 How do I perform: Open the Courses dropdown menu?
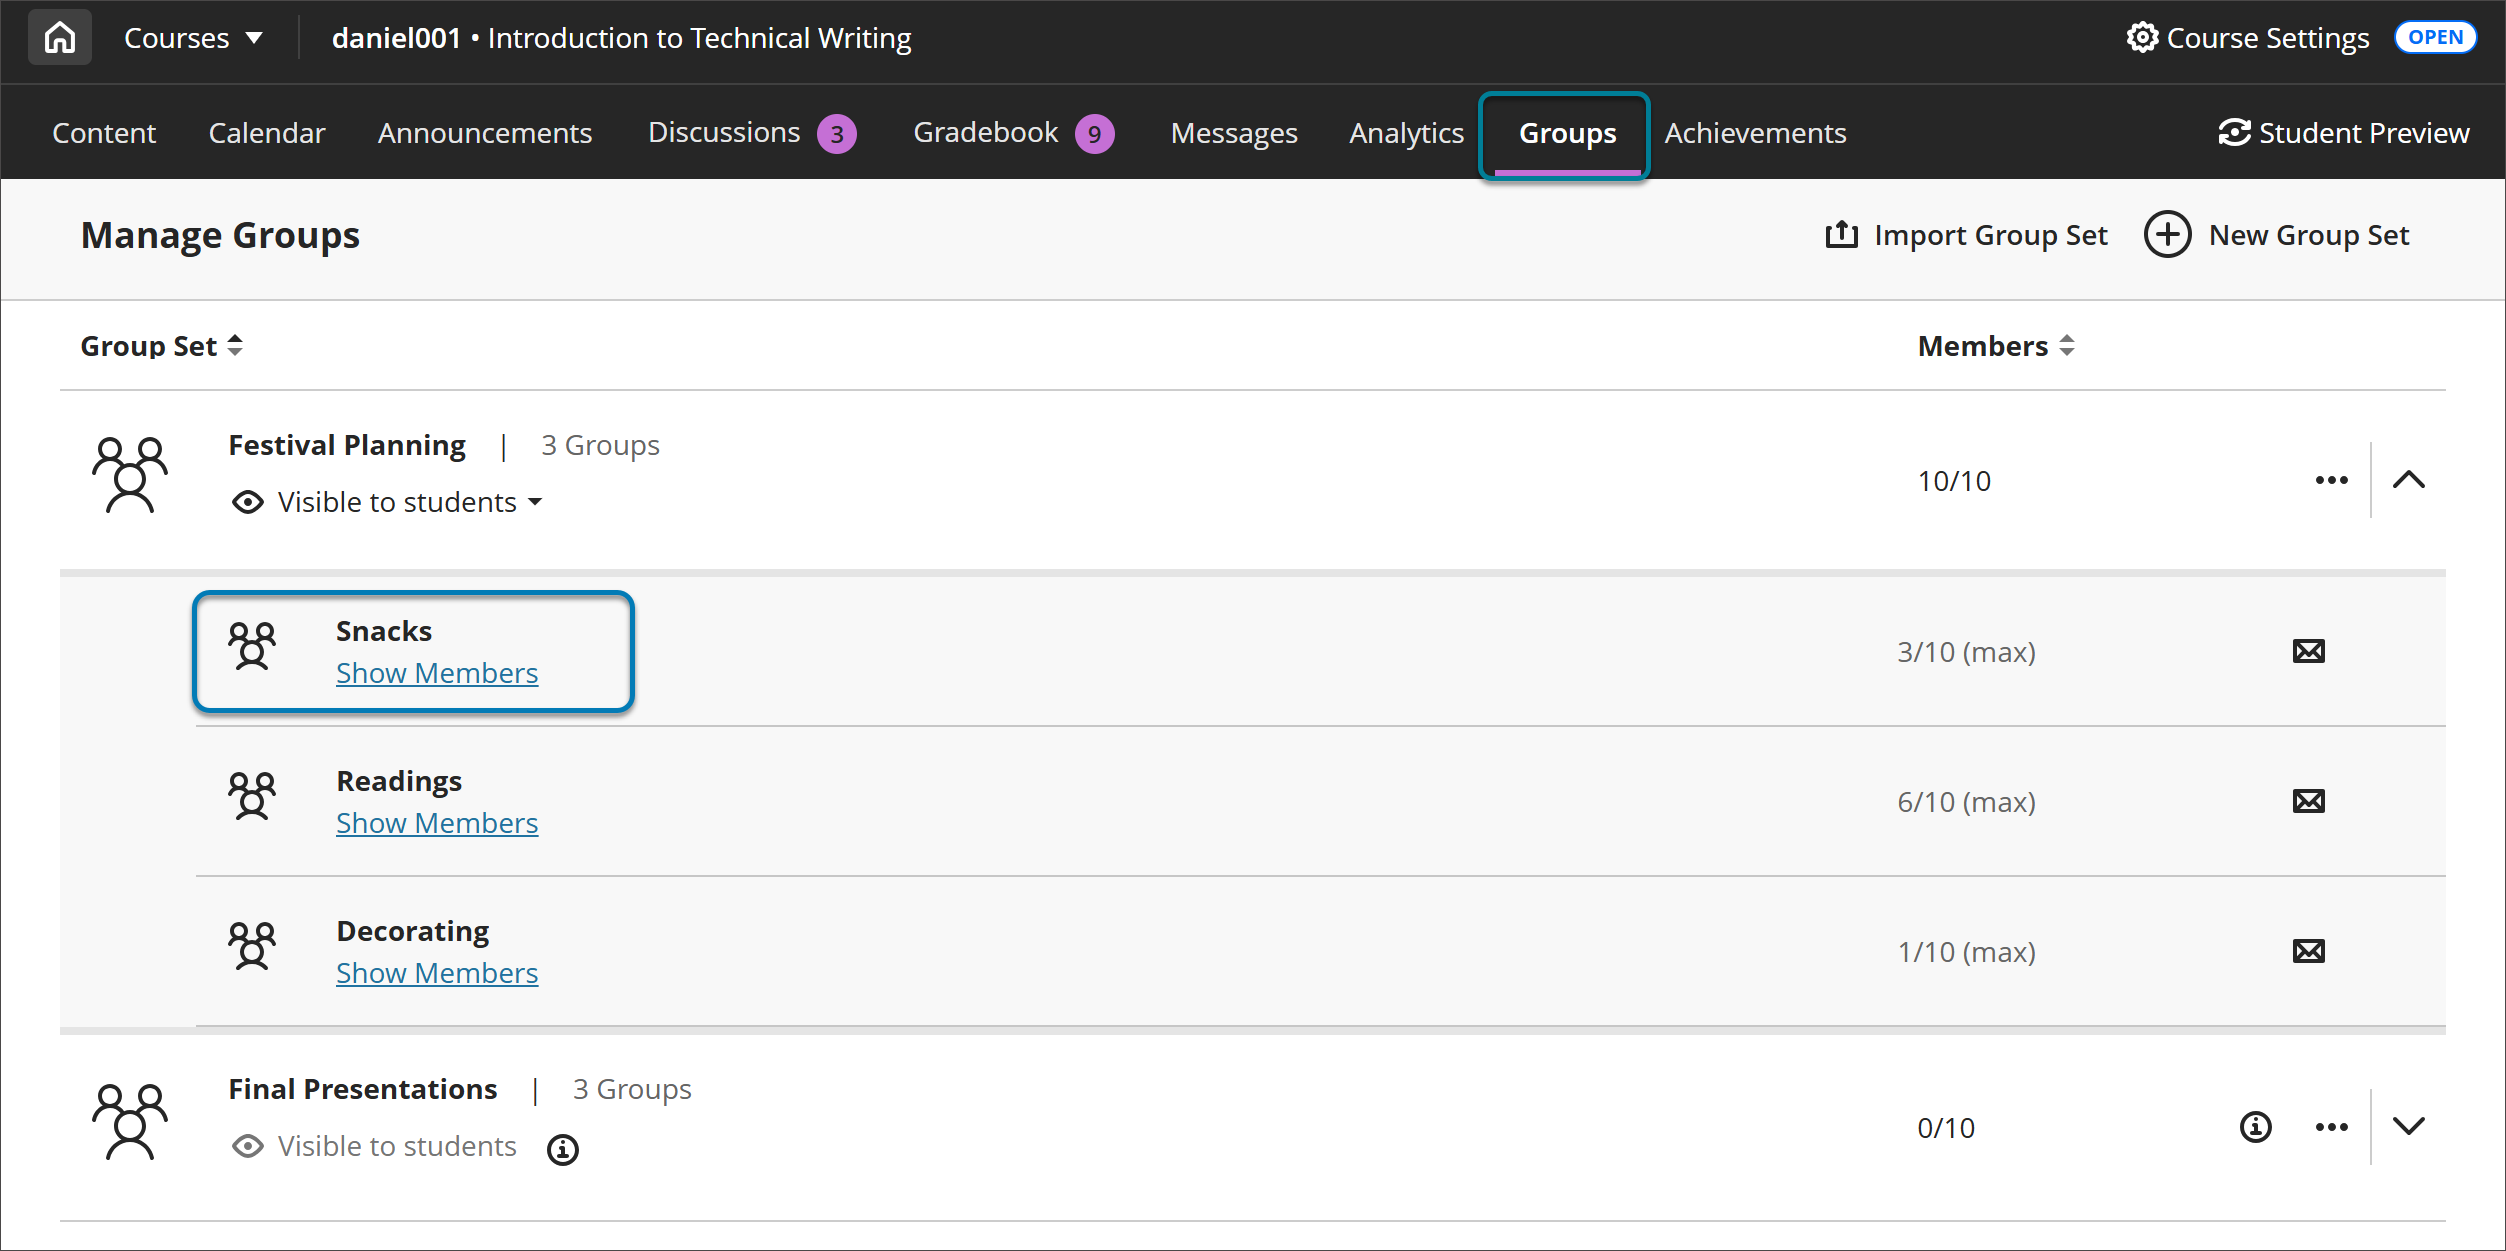[x=194, y=37]
